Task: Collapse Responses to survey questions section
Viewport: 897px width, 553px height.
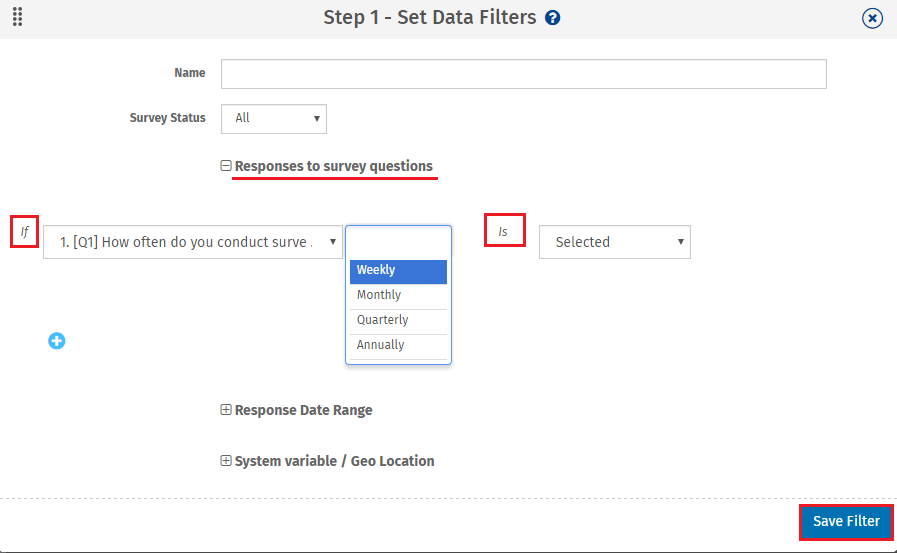Action: (x=226, y=166)
